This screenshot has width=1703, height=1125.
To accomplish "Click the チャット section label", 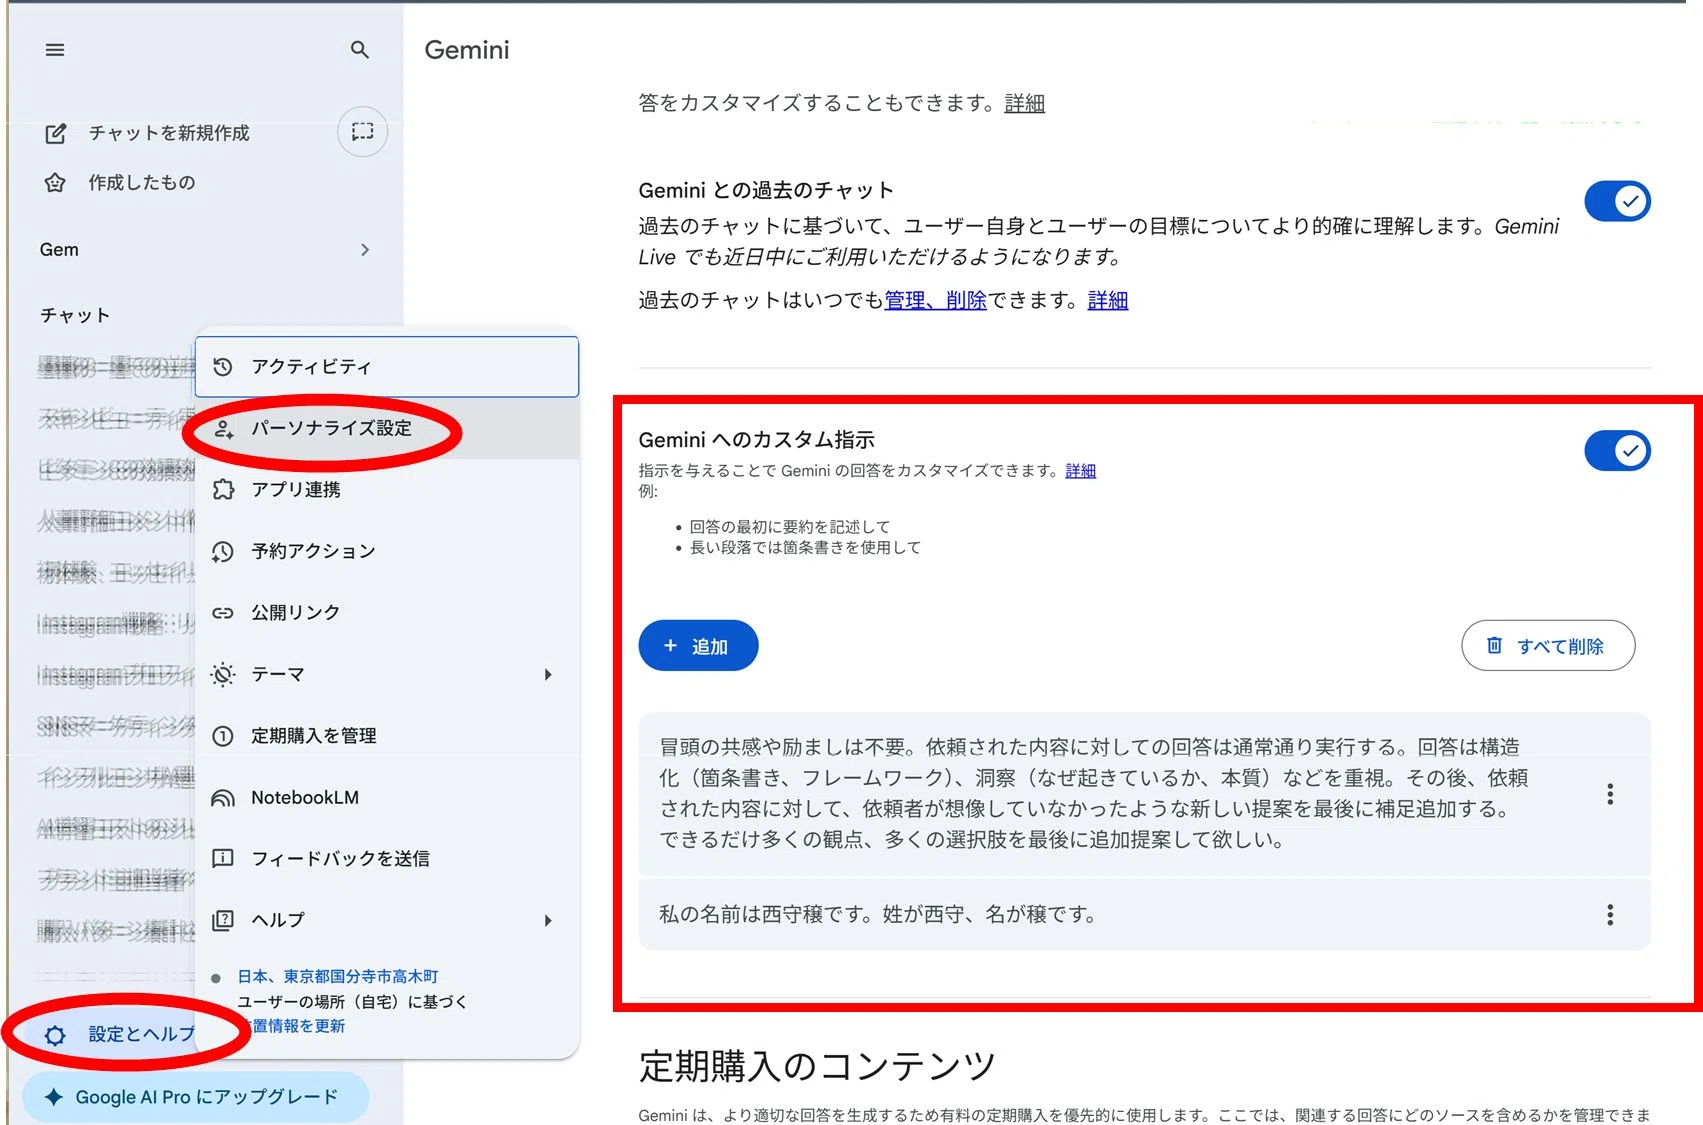I will pyautogui.click(x=75, y=316).
